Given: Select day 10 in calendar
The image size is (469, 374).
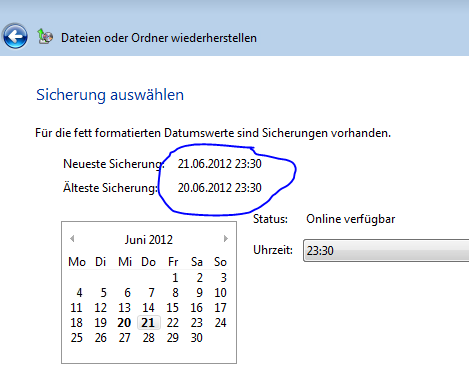Looking at the screenshot, I should pyautogui.click(x=220, y=293).
